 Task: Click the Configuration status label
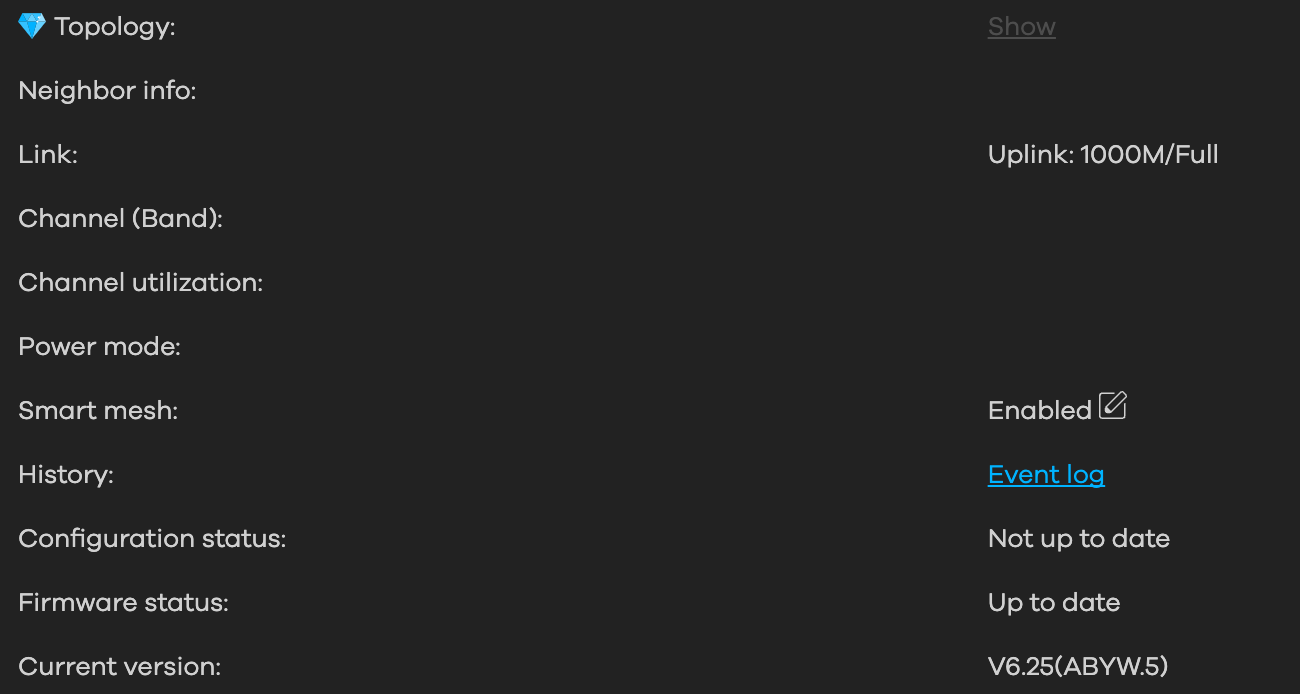[x=153, y=539]
